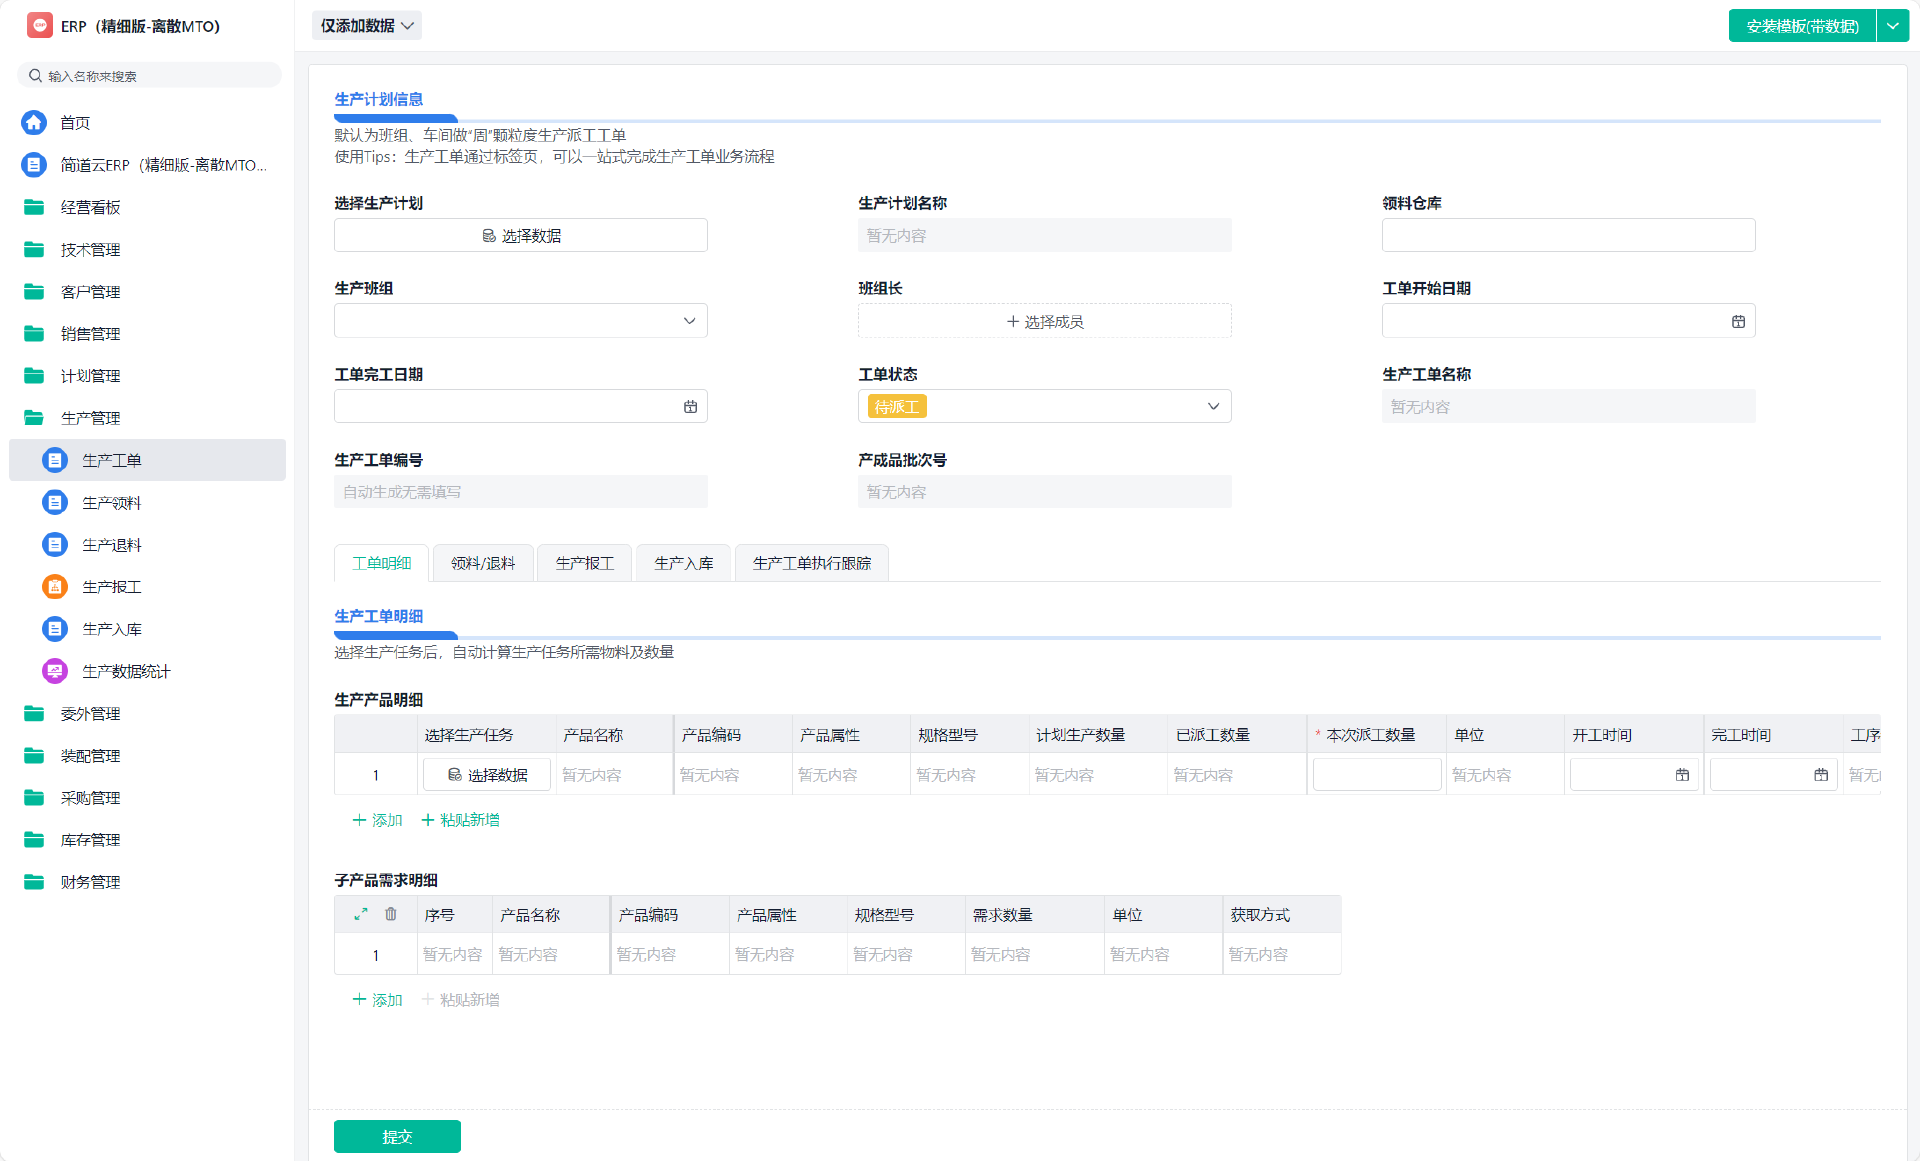
Task: Click the 领料仓库 input field
Action: (x=1568, y=236)
